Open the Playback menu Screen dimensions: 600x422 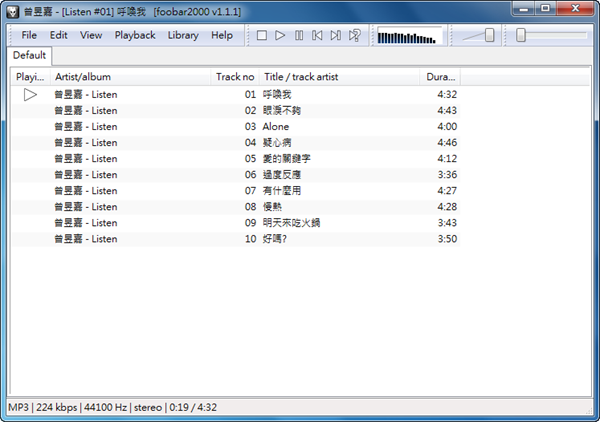tap(135, 35)
